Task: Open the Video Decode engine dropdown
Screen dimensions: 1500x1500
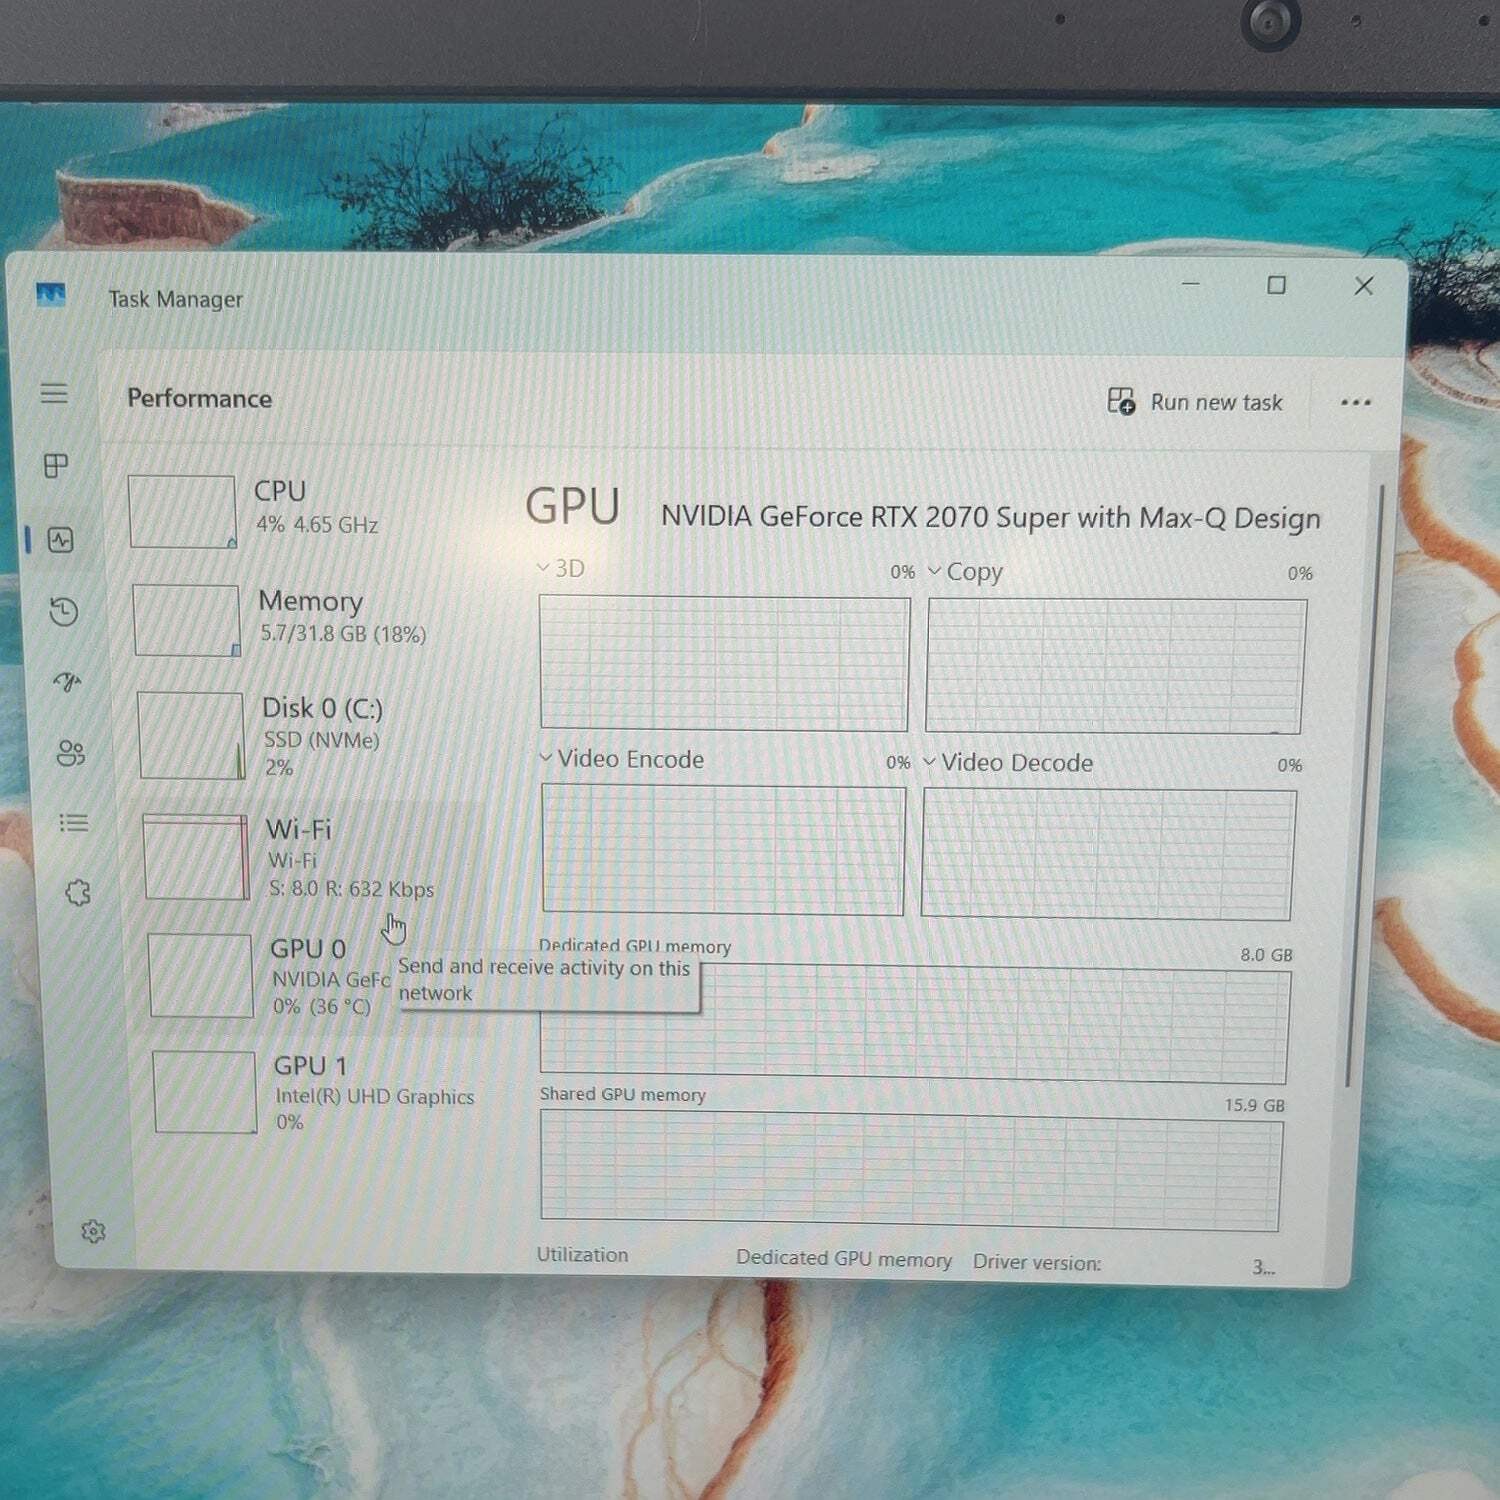Action: point(1008,762)
